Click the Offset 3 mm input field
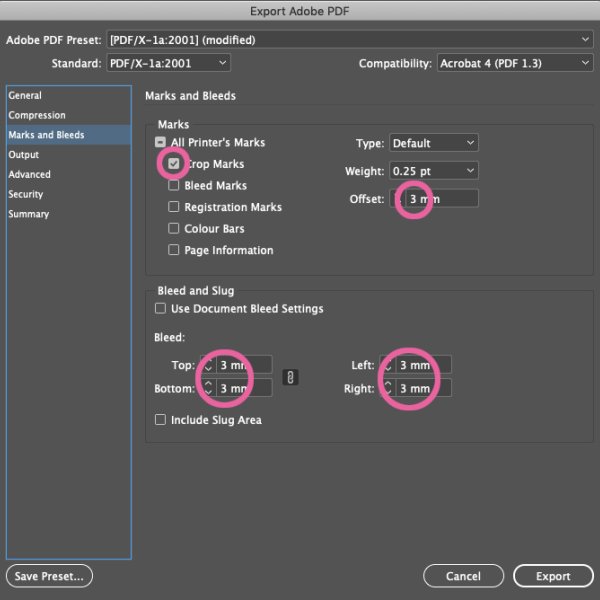 (x=442, y=199)
